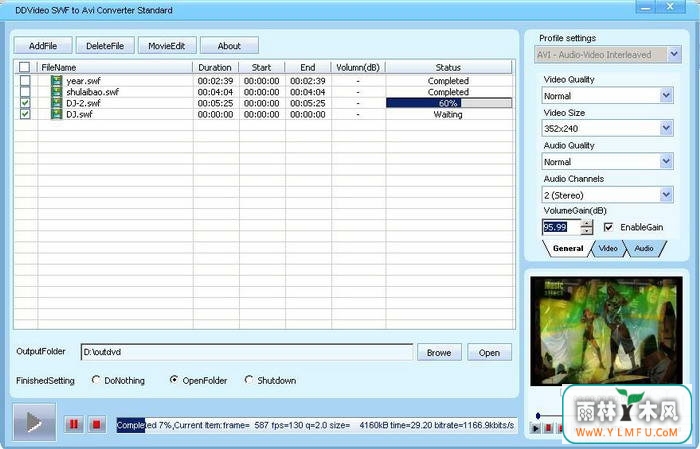Click into the OutputFolder path field

(247, 352)
